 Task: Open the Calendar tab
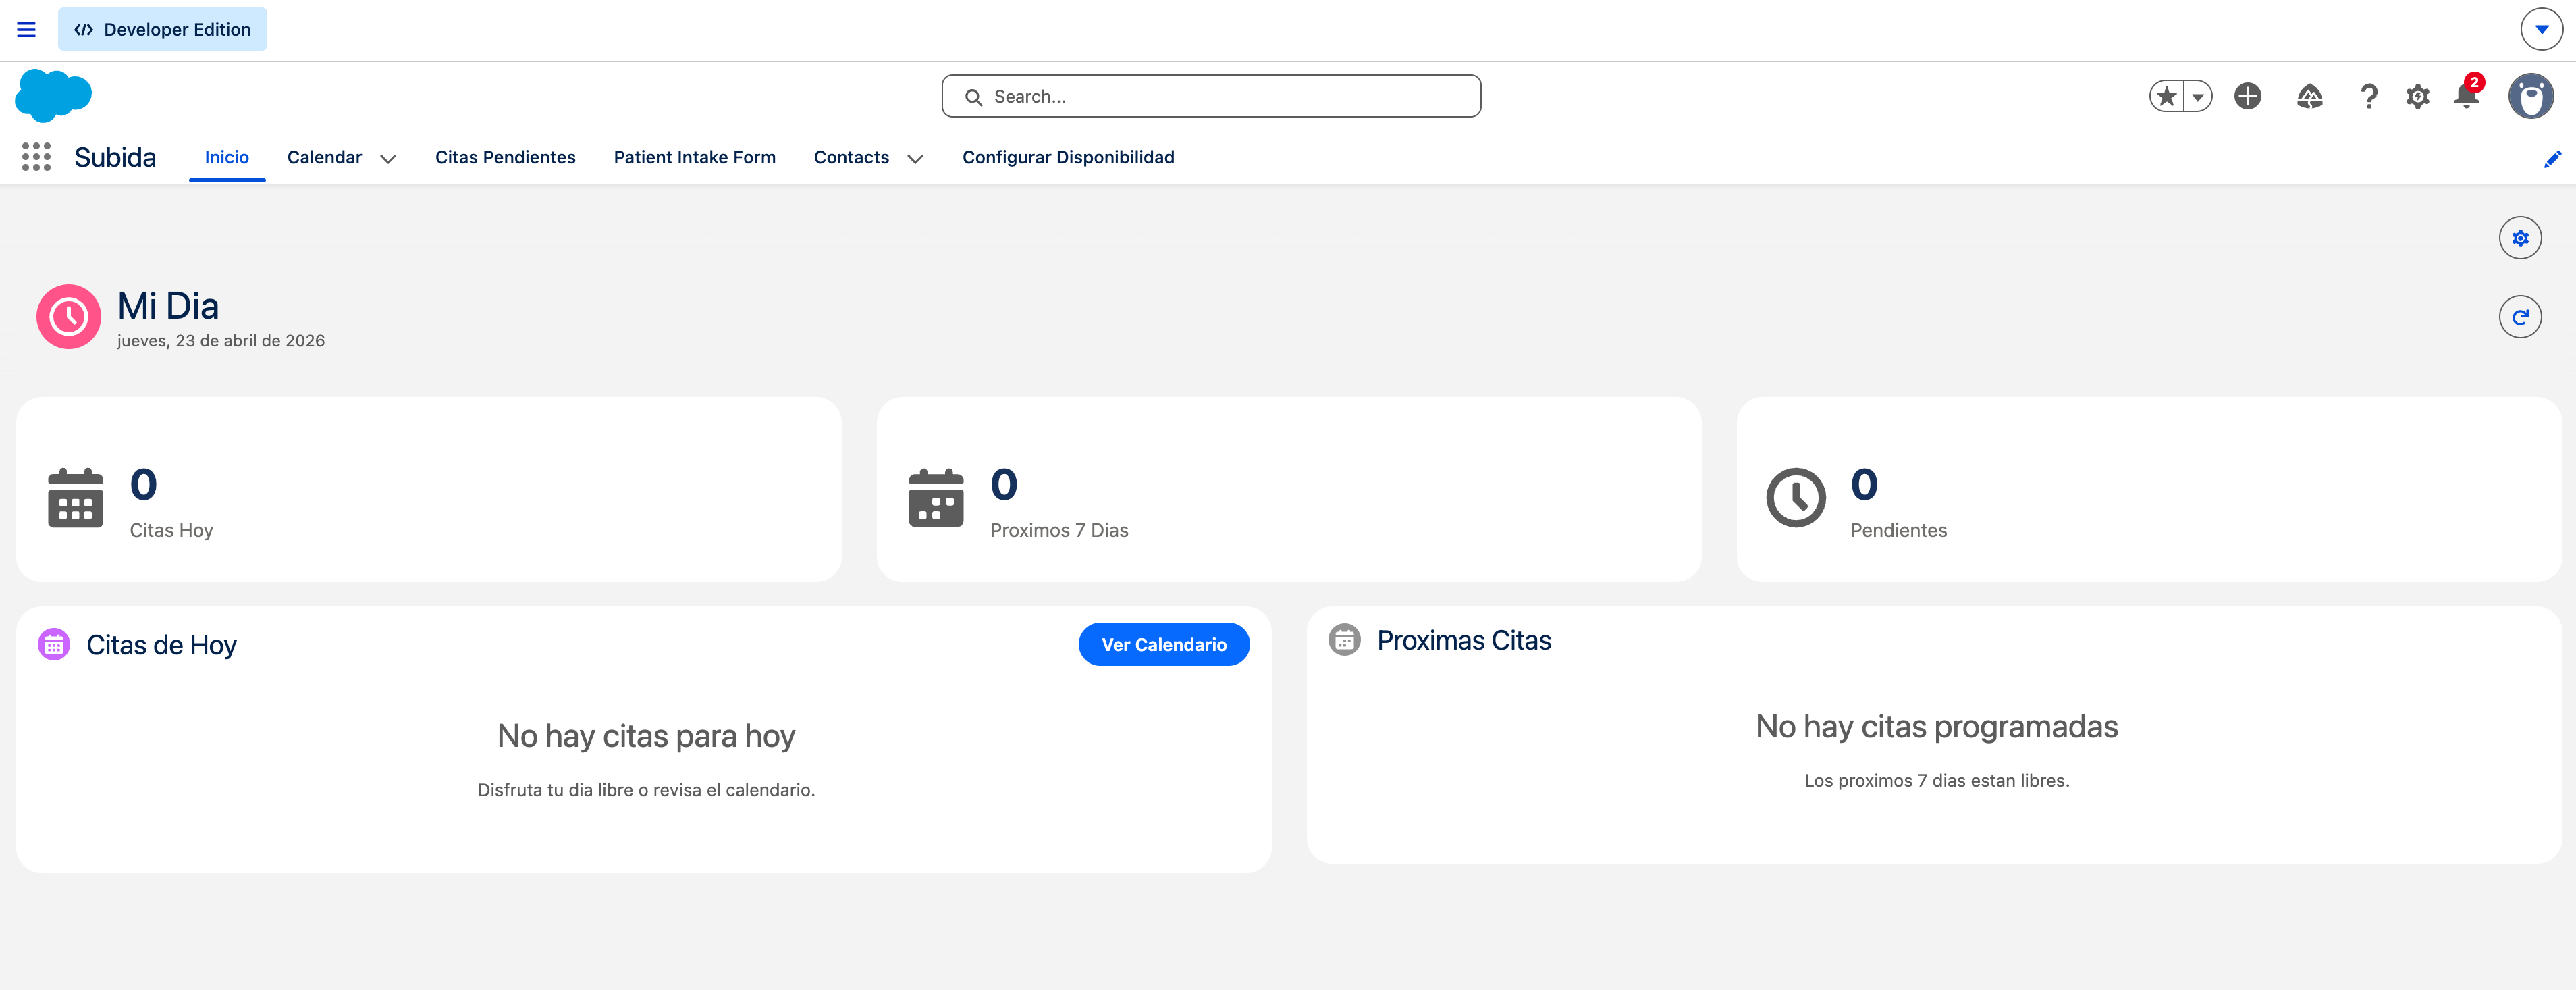click(324, 157)
